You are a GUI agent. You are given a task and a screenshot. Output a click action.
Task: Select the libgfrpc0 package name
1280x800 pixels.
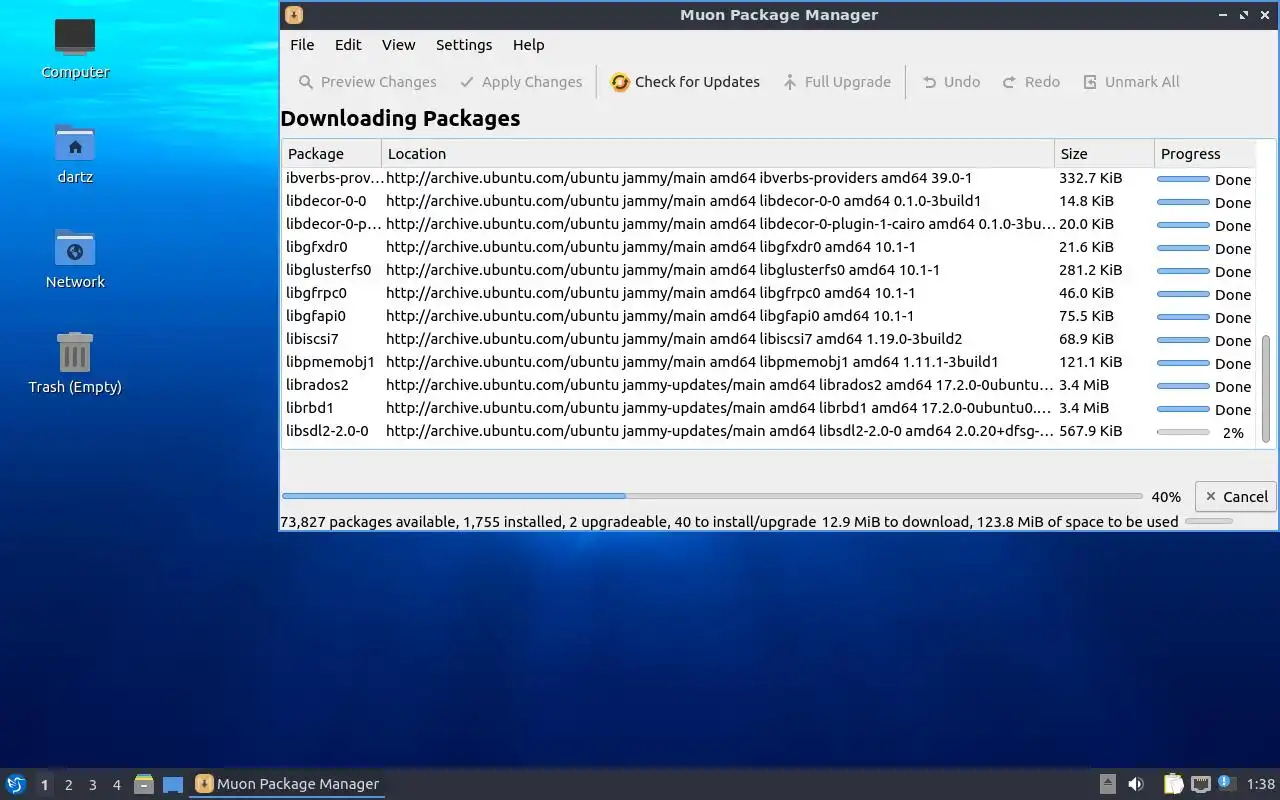click(x=316, y=293)
